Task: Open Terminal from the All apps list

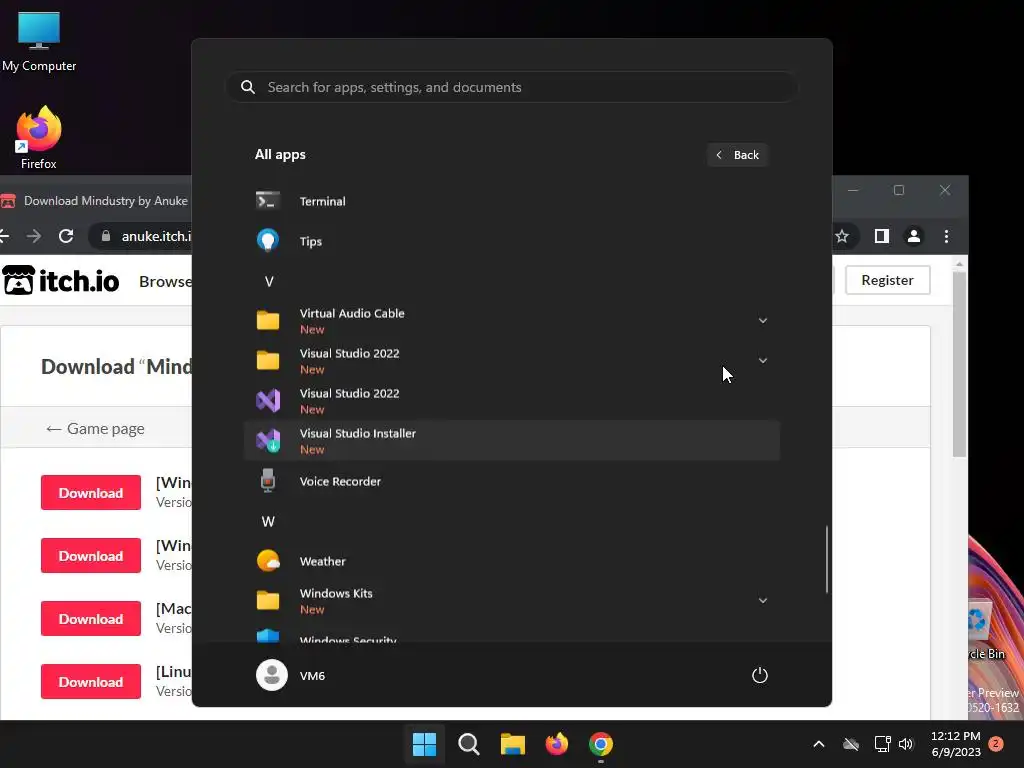Action: [x=511, y=201]
